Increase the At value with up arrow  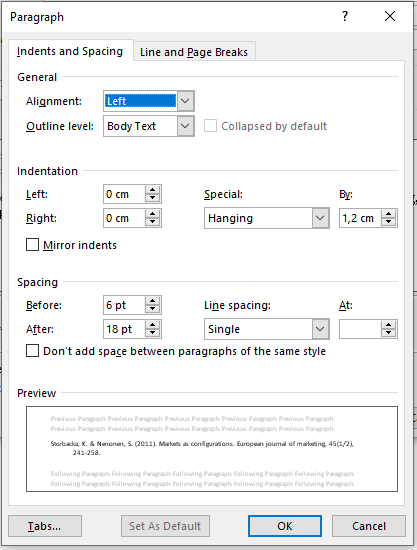[x=389, y=325]
